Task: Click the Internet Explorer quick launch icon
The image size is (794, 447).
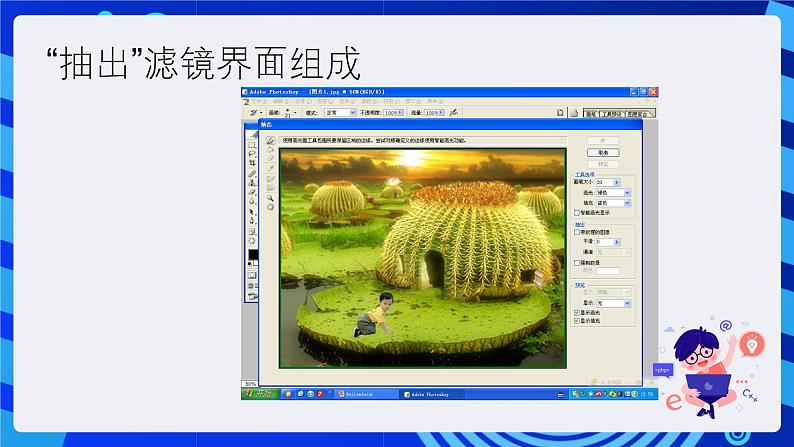Action: click(x=301, y=394)
